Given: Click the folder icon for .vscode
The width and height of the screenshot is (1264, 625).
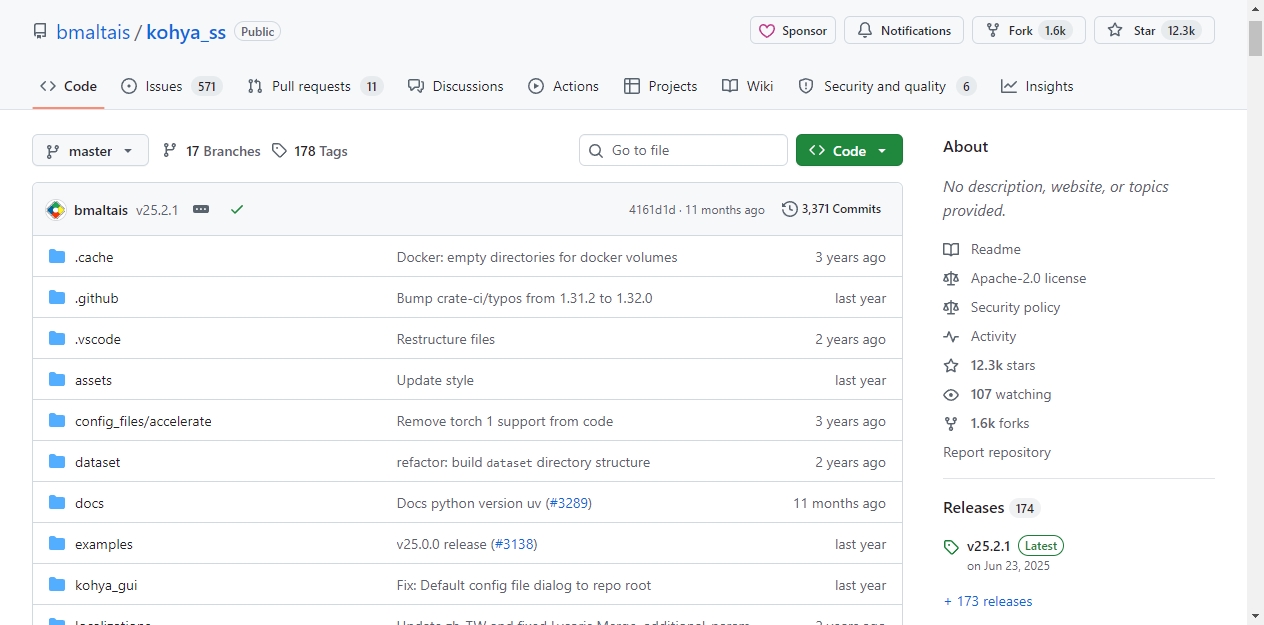Looking at the screenshot, I should click(x=57, y=339).
